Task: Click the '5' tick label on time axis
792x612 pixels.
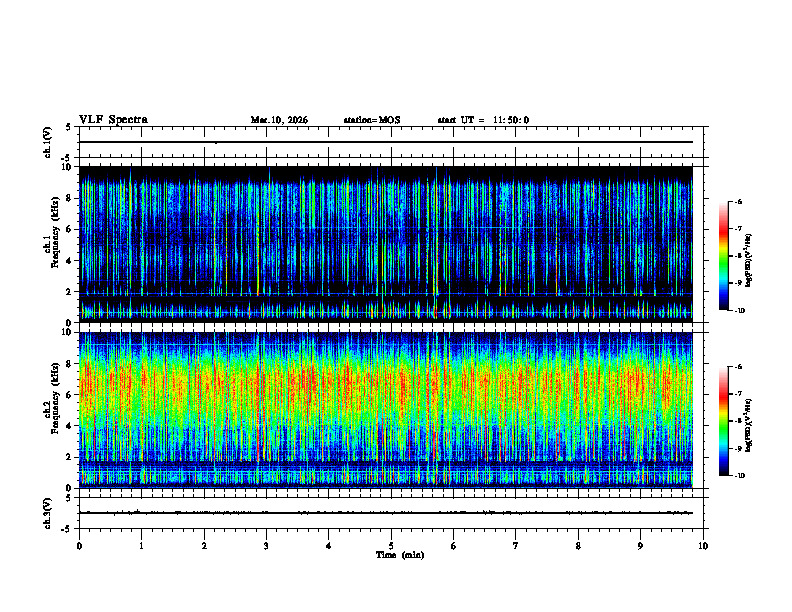Action: click(391, 546)
